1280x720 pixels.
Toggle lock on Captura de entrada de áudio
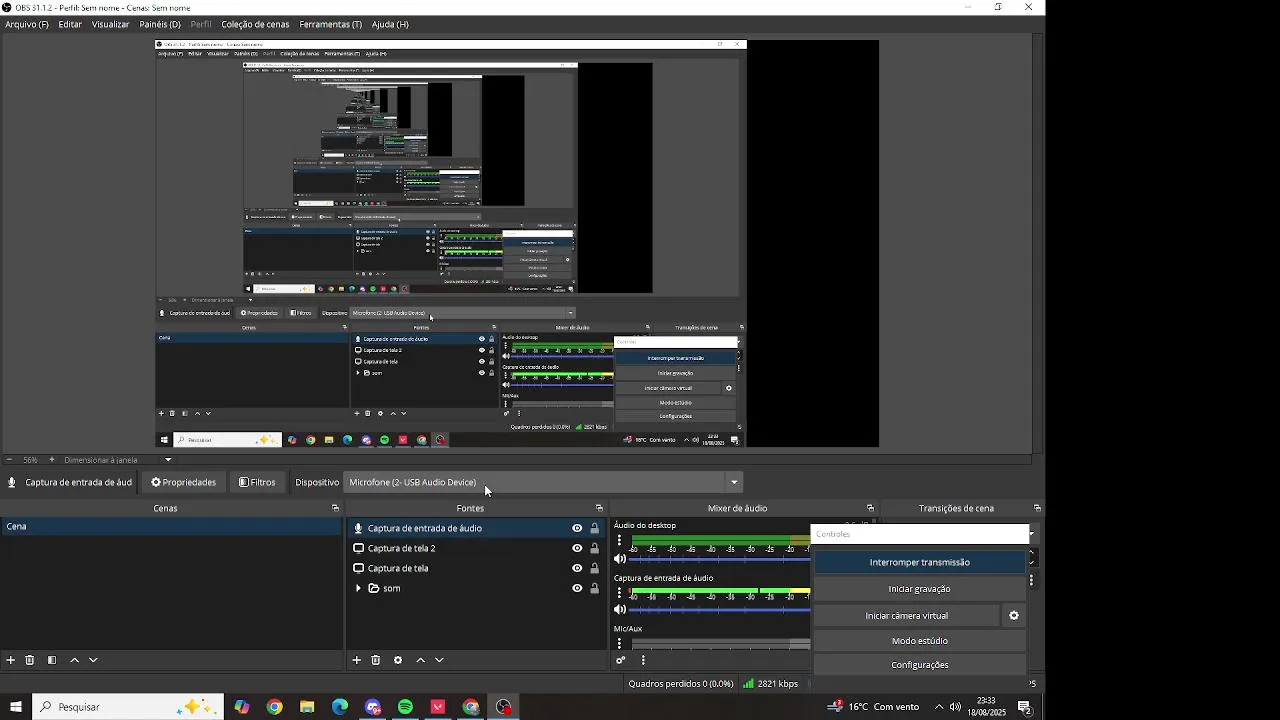pos(594,528)
